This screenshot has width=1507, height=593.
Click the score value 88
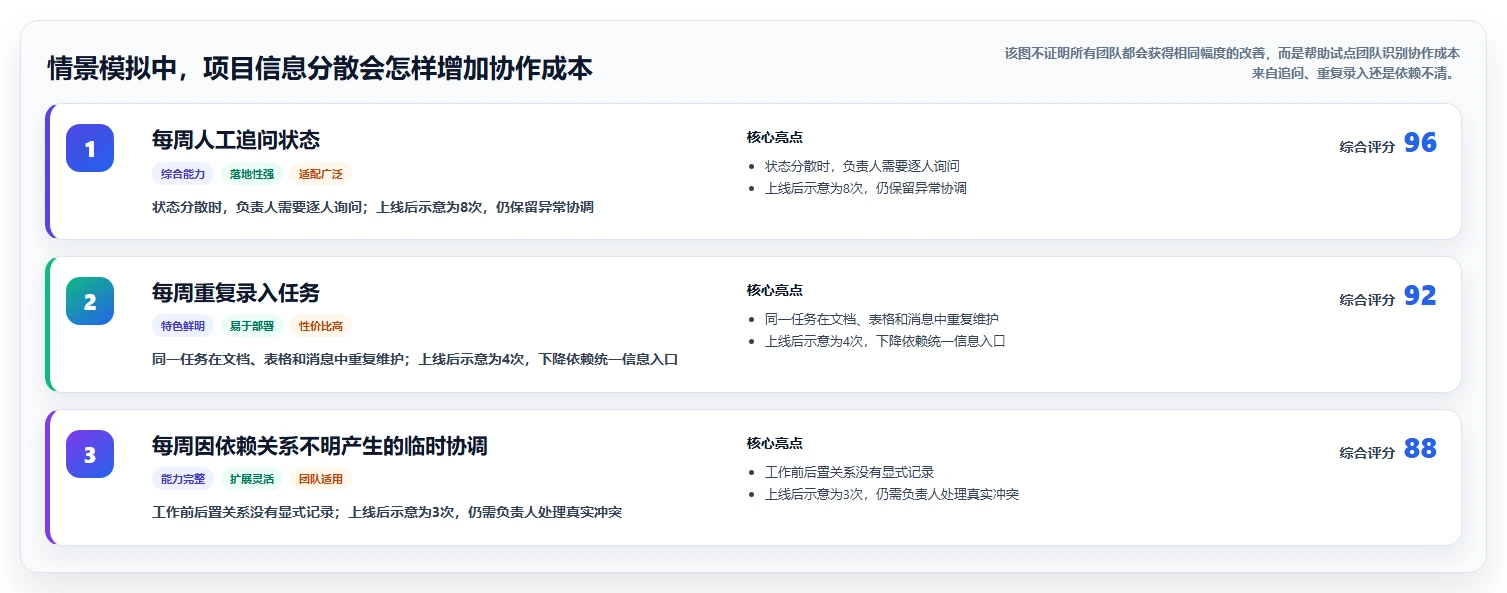tap(1420, 449)
